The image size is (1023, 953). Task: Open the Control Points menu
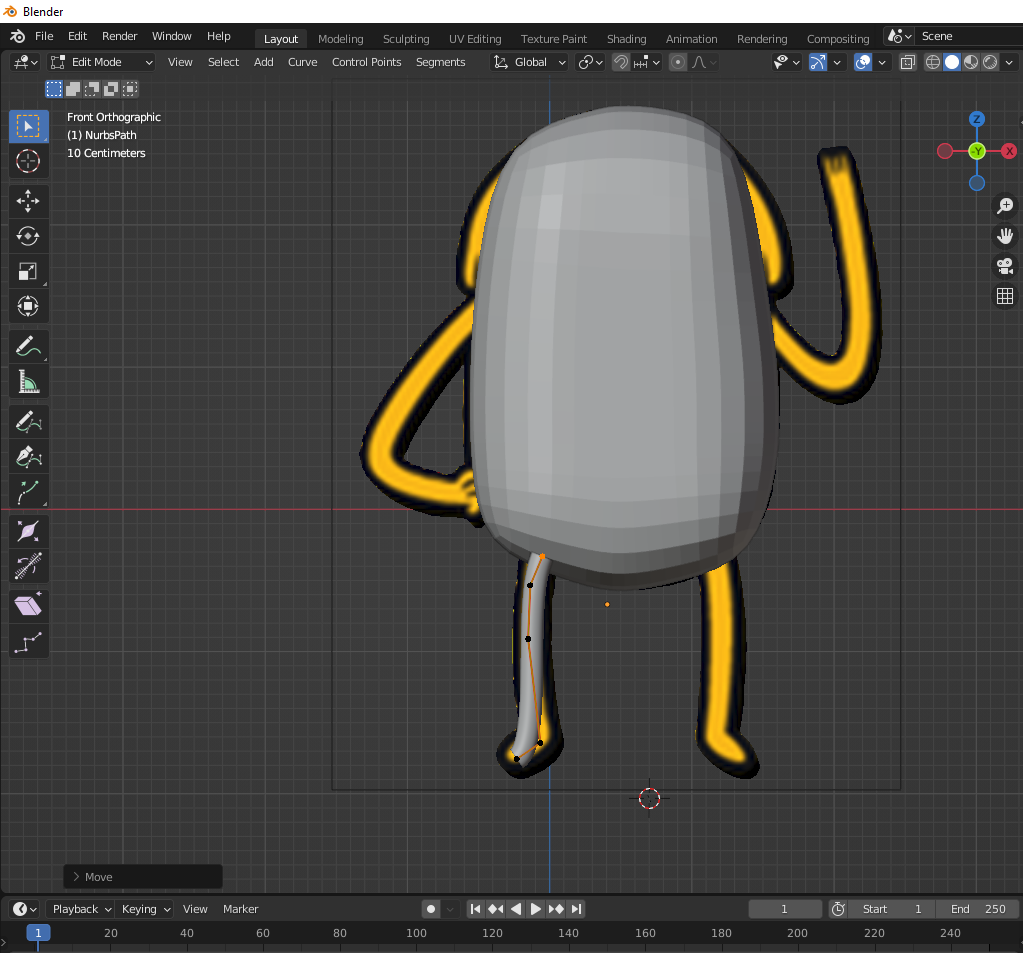(x=366, y=62)
